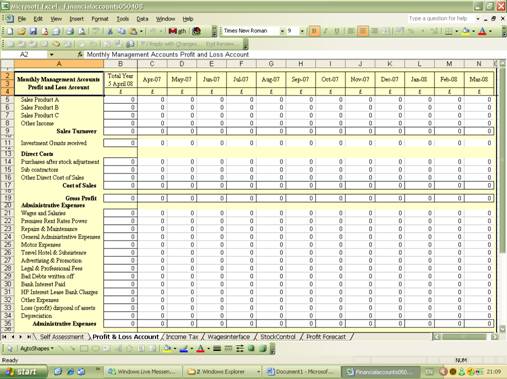Switch to the Income Tax sheet tab
The height and width of the screenshot is (379, 507).
182,337
